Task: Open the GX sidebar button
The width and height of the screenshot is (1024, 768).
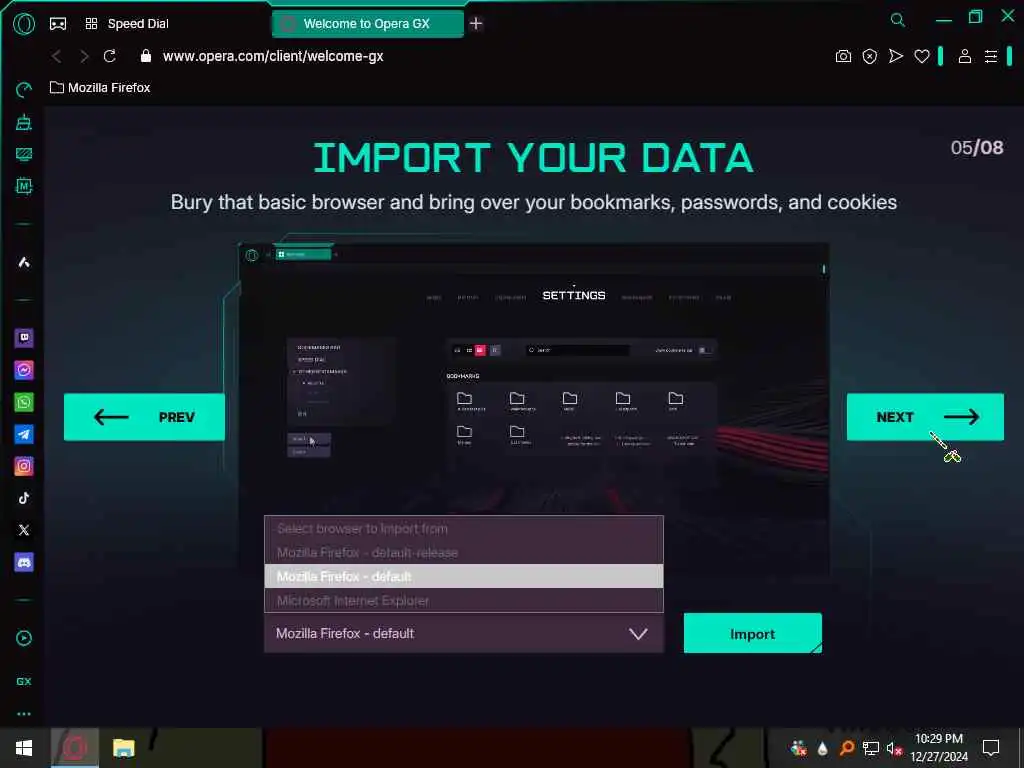Action: pyautogui.click(x=24, y=681)
